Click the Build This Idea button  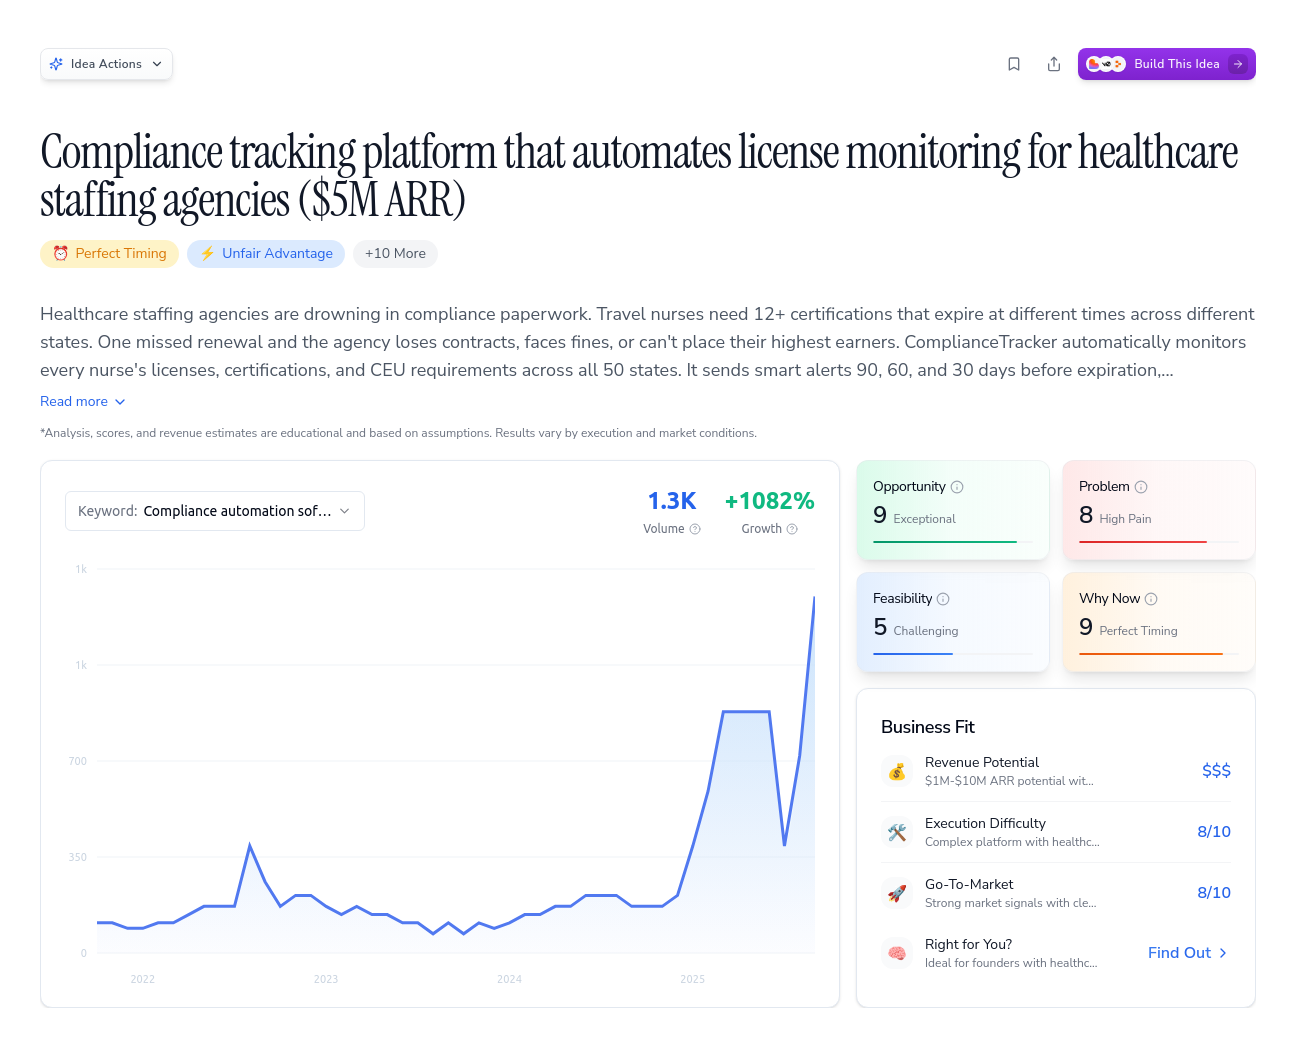[x=1166, y=64]
